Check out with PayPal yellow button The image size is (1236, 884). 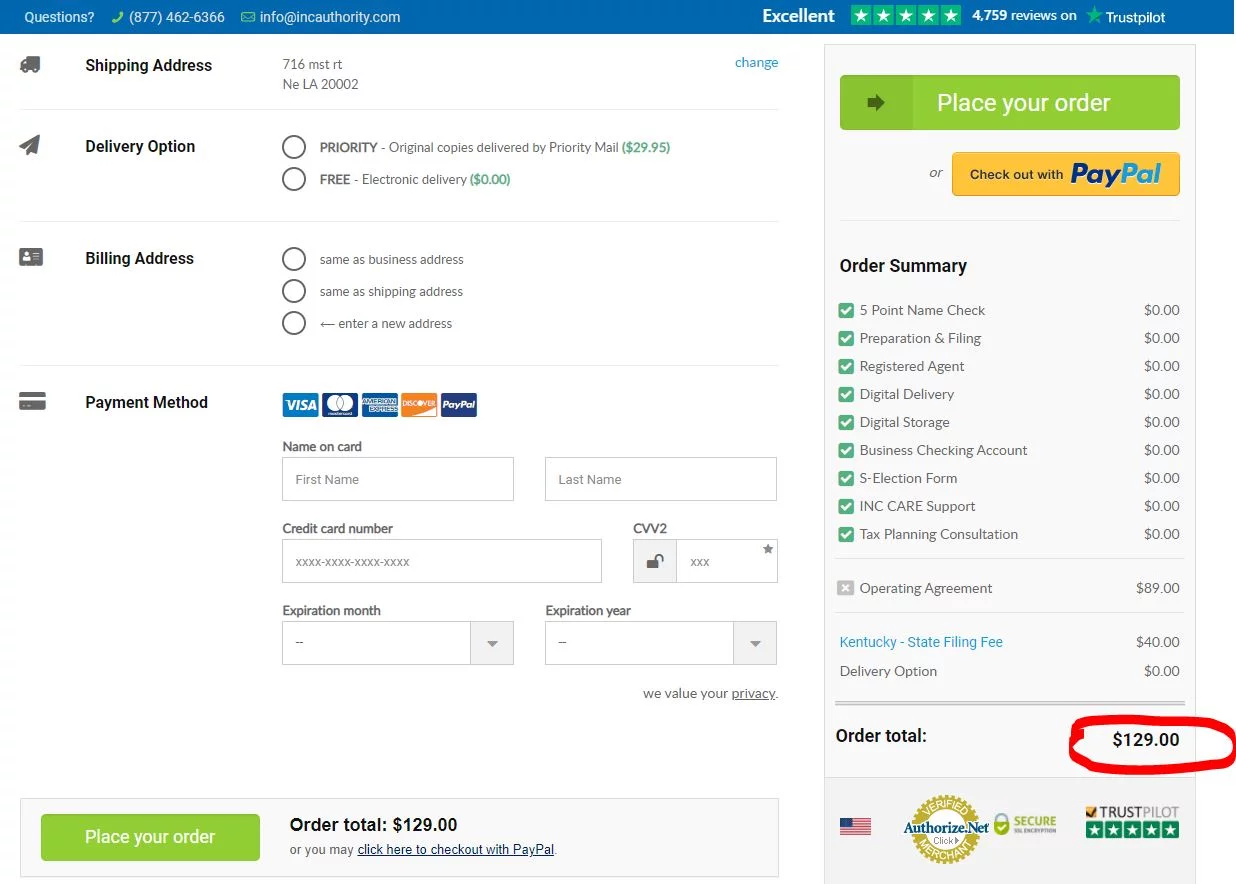point(1065,174)
